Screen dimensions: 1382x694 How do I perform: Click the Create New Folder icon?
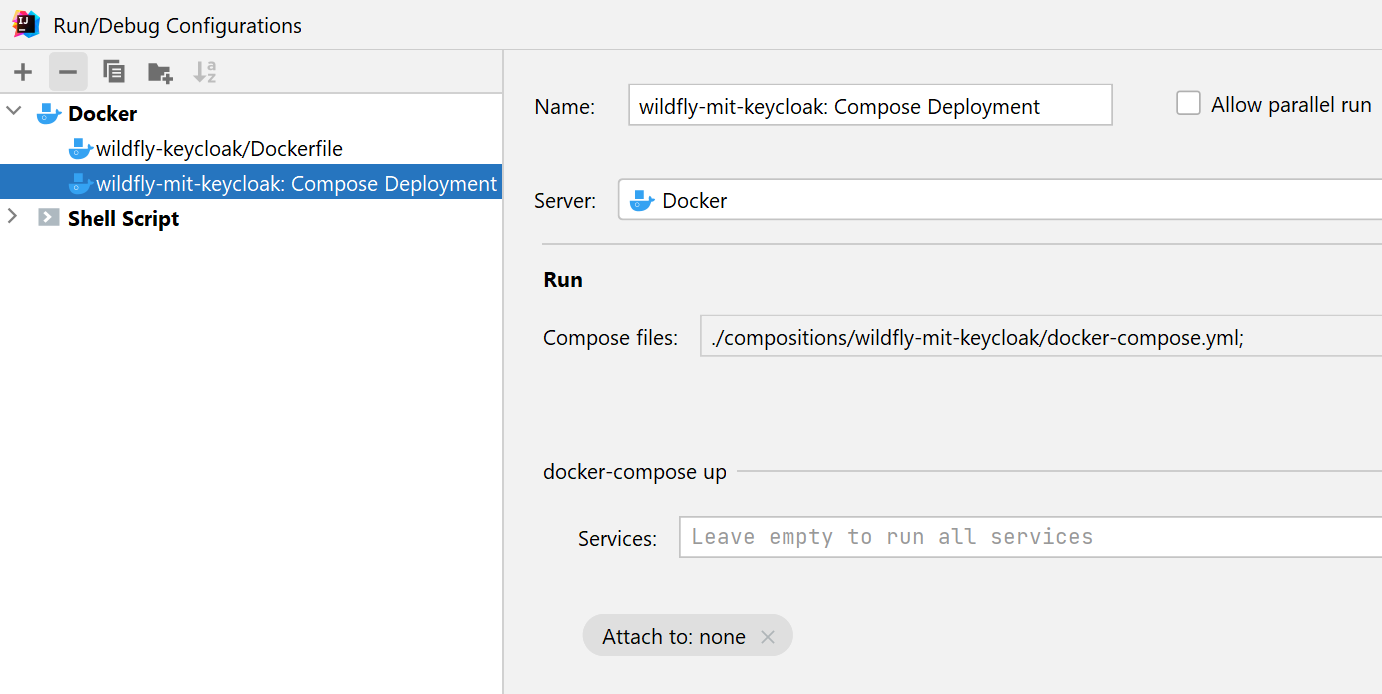click(x=160, y=72)
